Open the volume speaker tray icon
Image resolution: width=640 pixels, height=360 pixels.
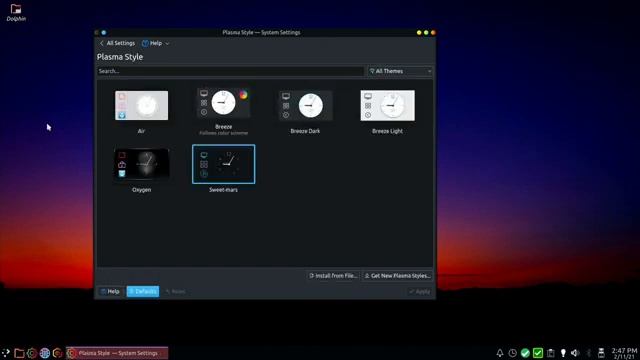[575, 353]
